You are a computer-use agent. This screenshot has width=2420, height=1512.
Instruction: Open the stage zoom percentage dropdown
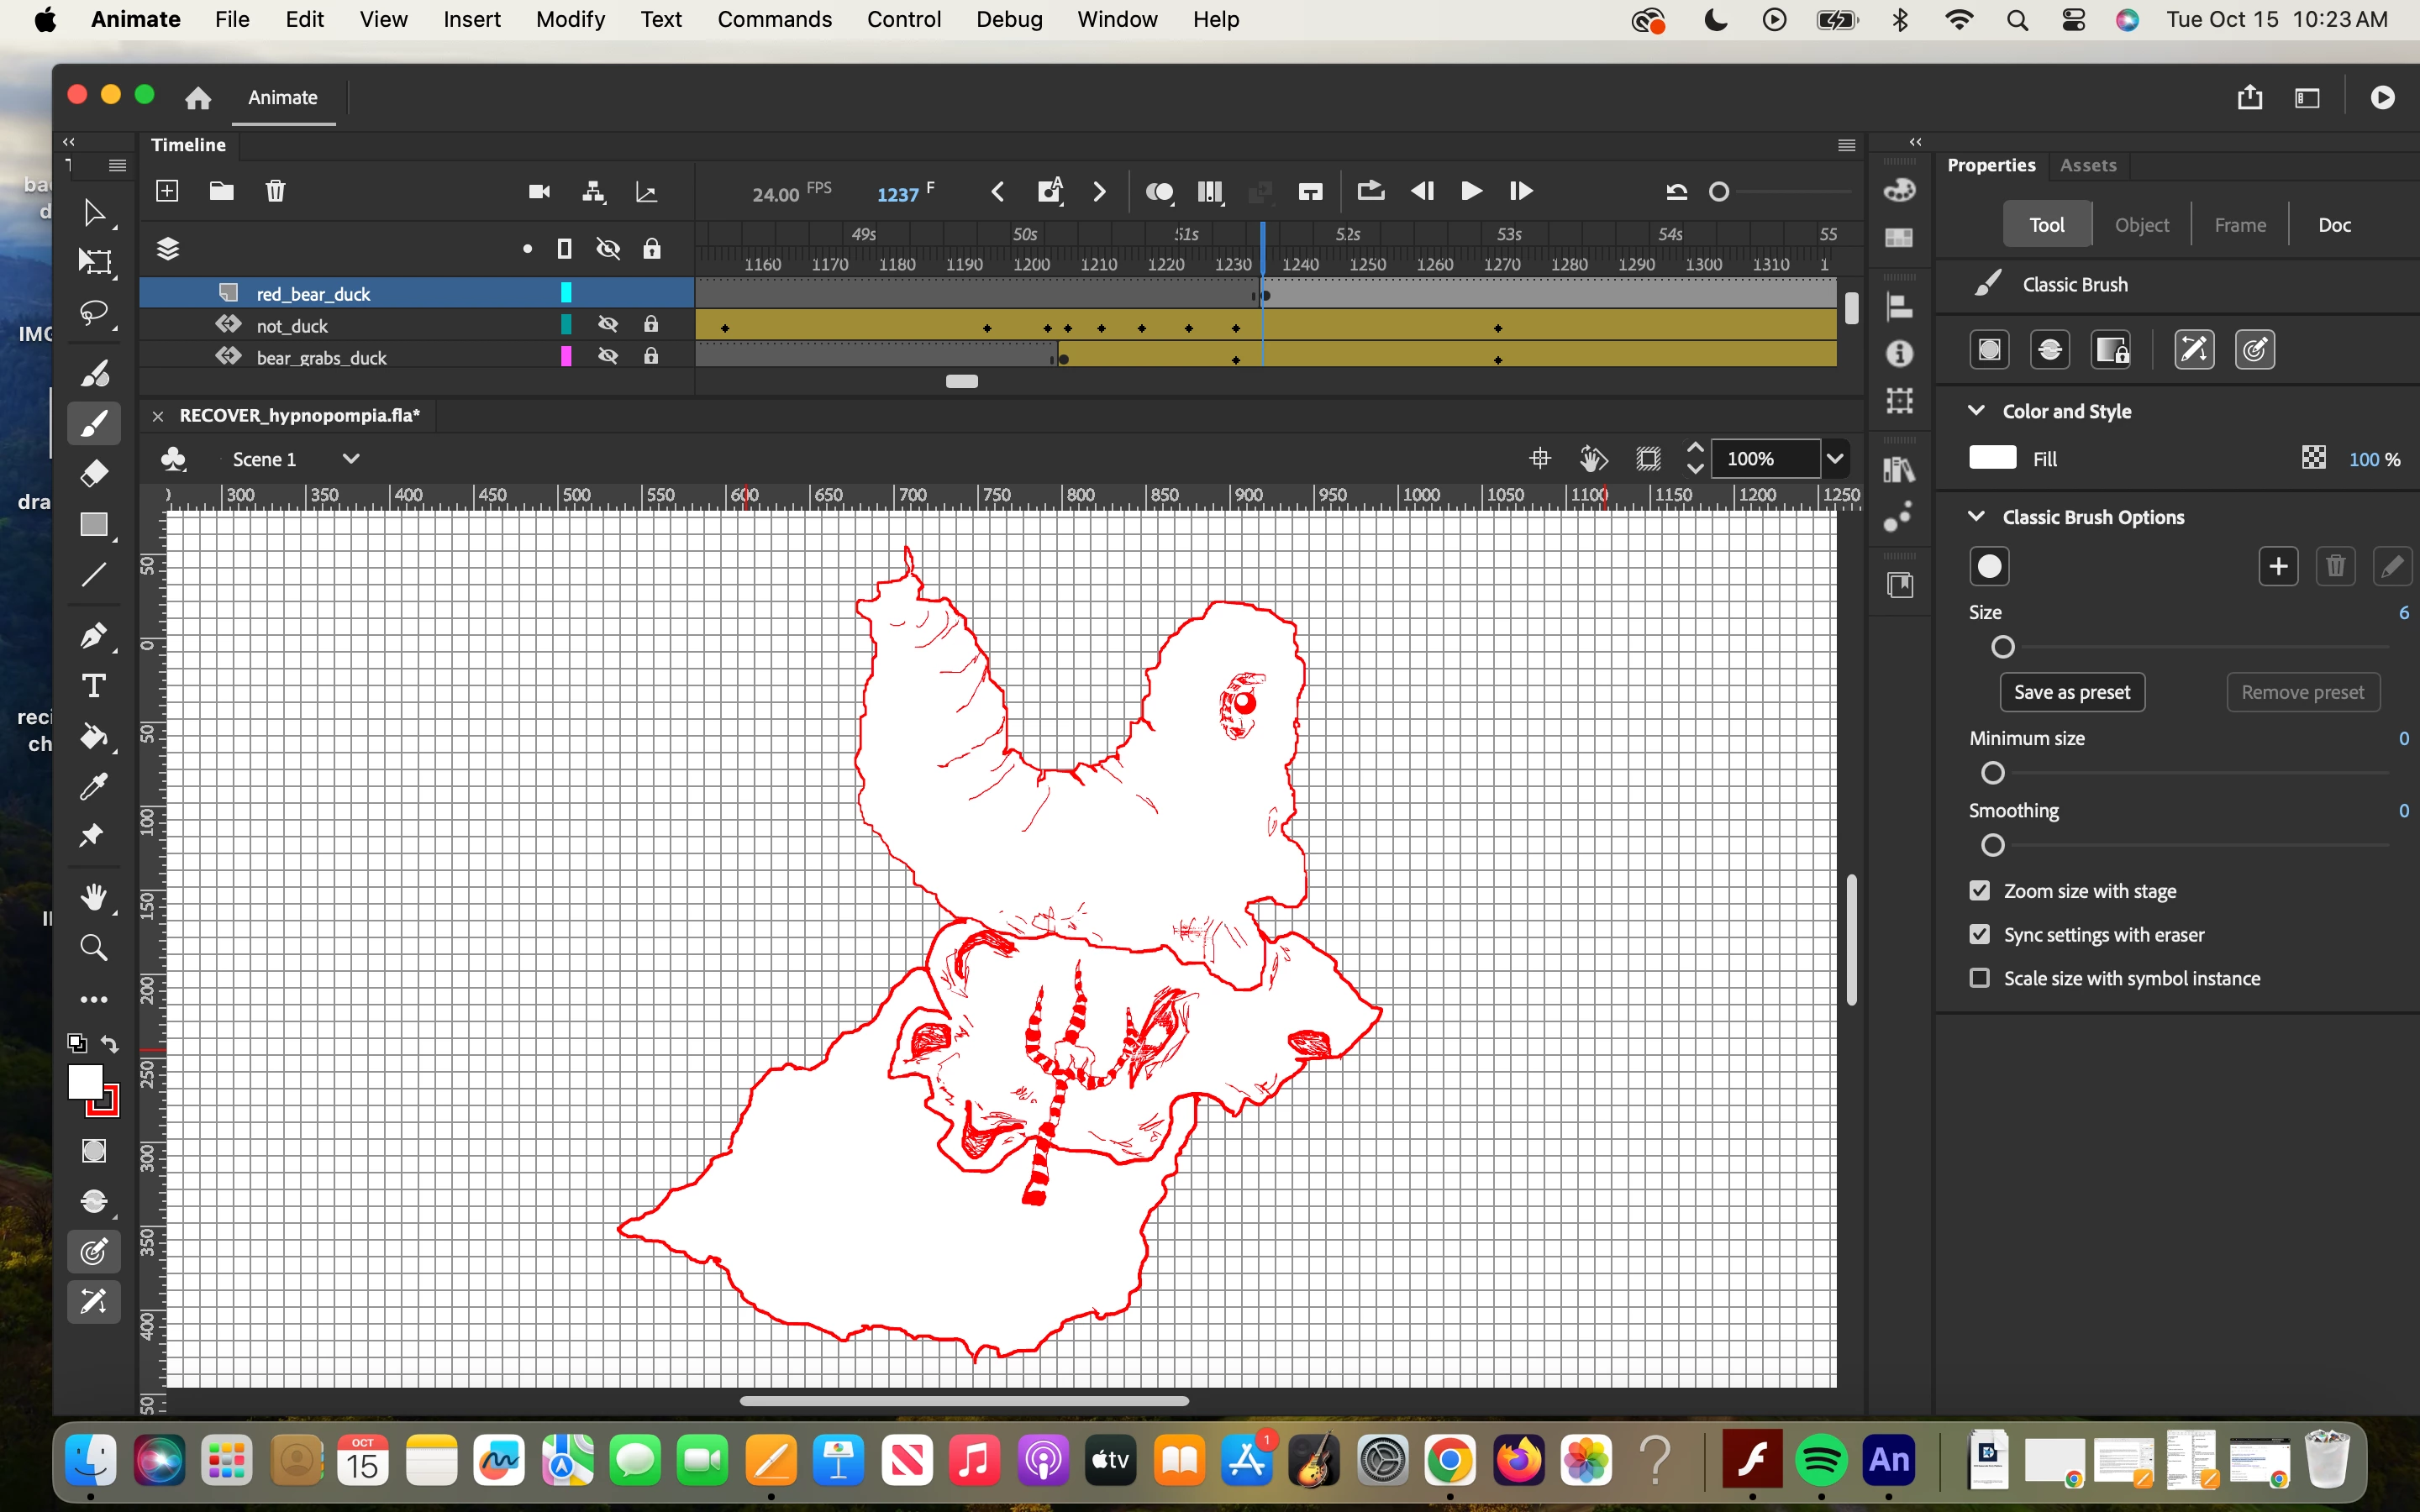point(1835,459)
